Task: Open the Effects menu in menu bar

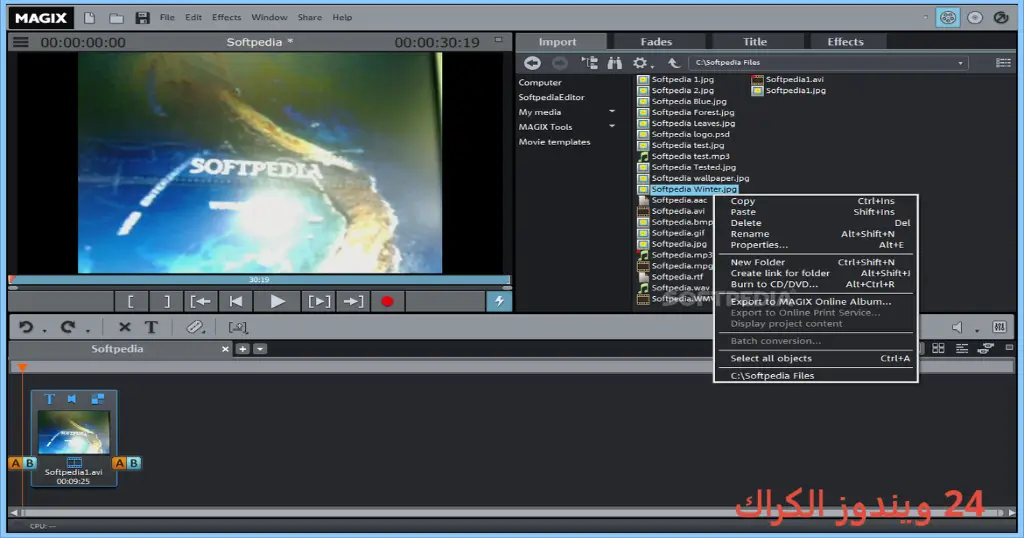Action: [x=227, y=18]
